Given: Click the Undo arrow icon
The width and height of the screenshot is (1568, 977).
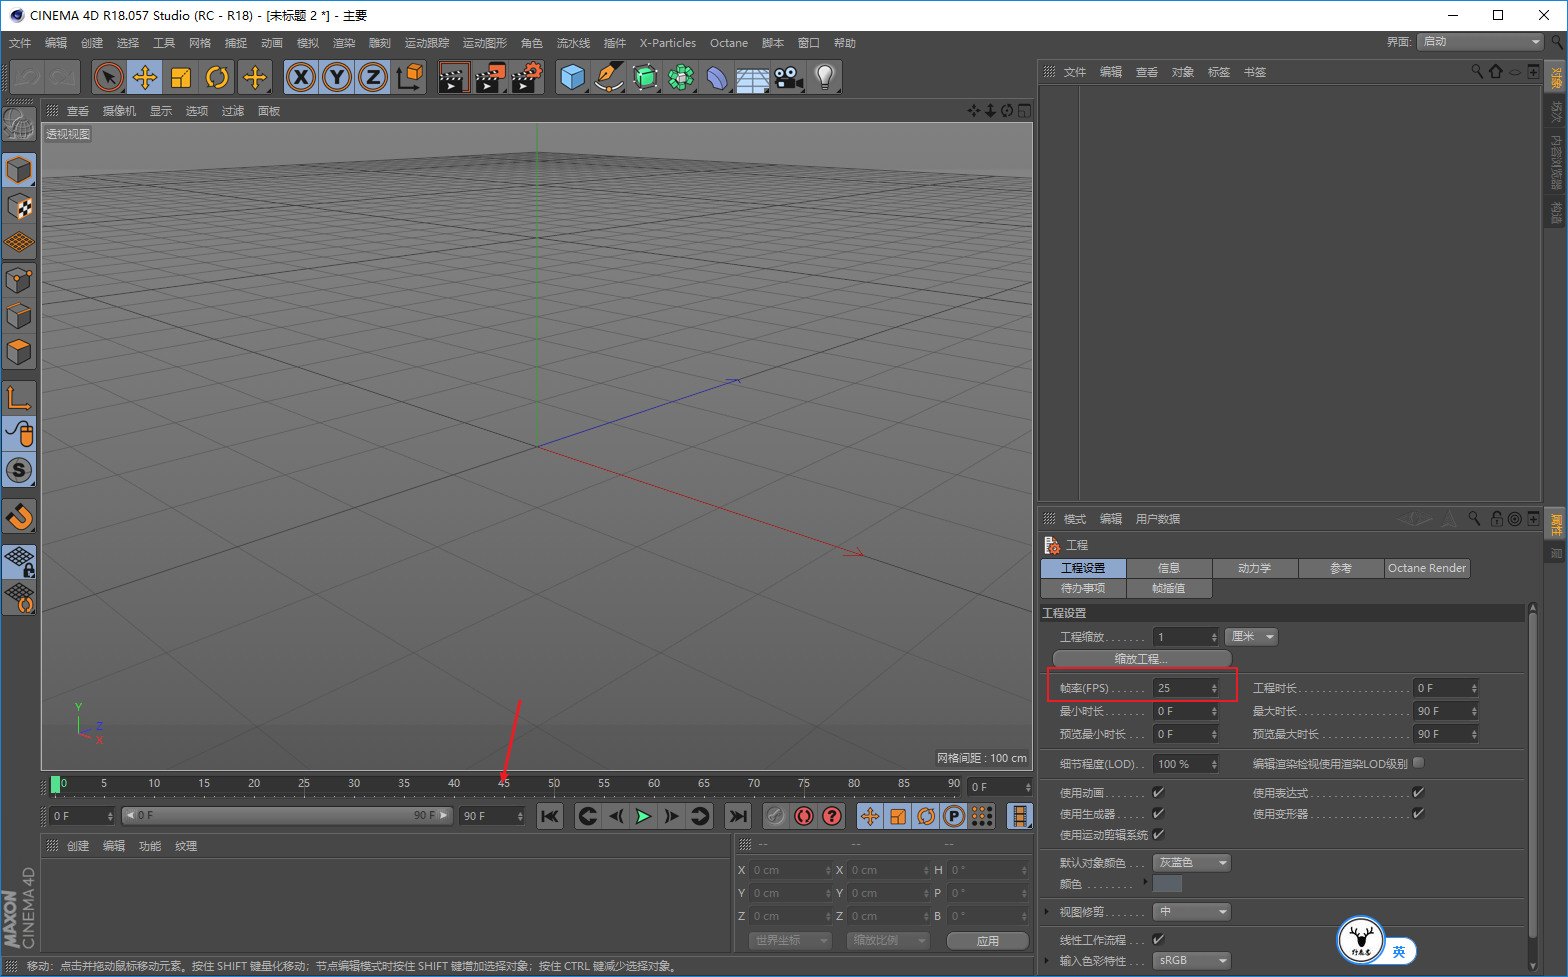Looking at the screenshot, I should tap(27, 77).
